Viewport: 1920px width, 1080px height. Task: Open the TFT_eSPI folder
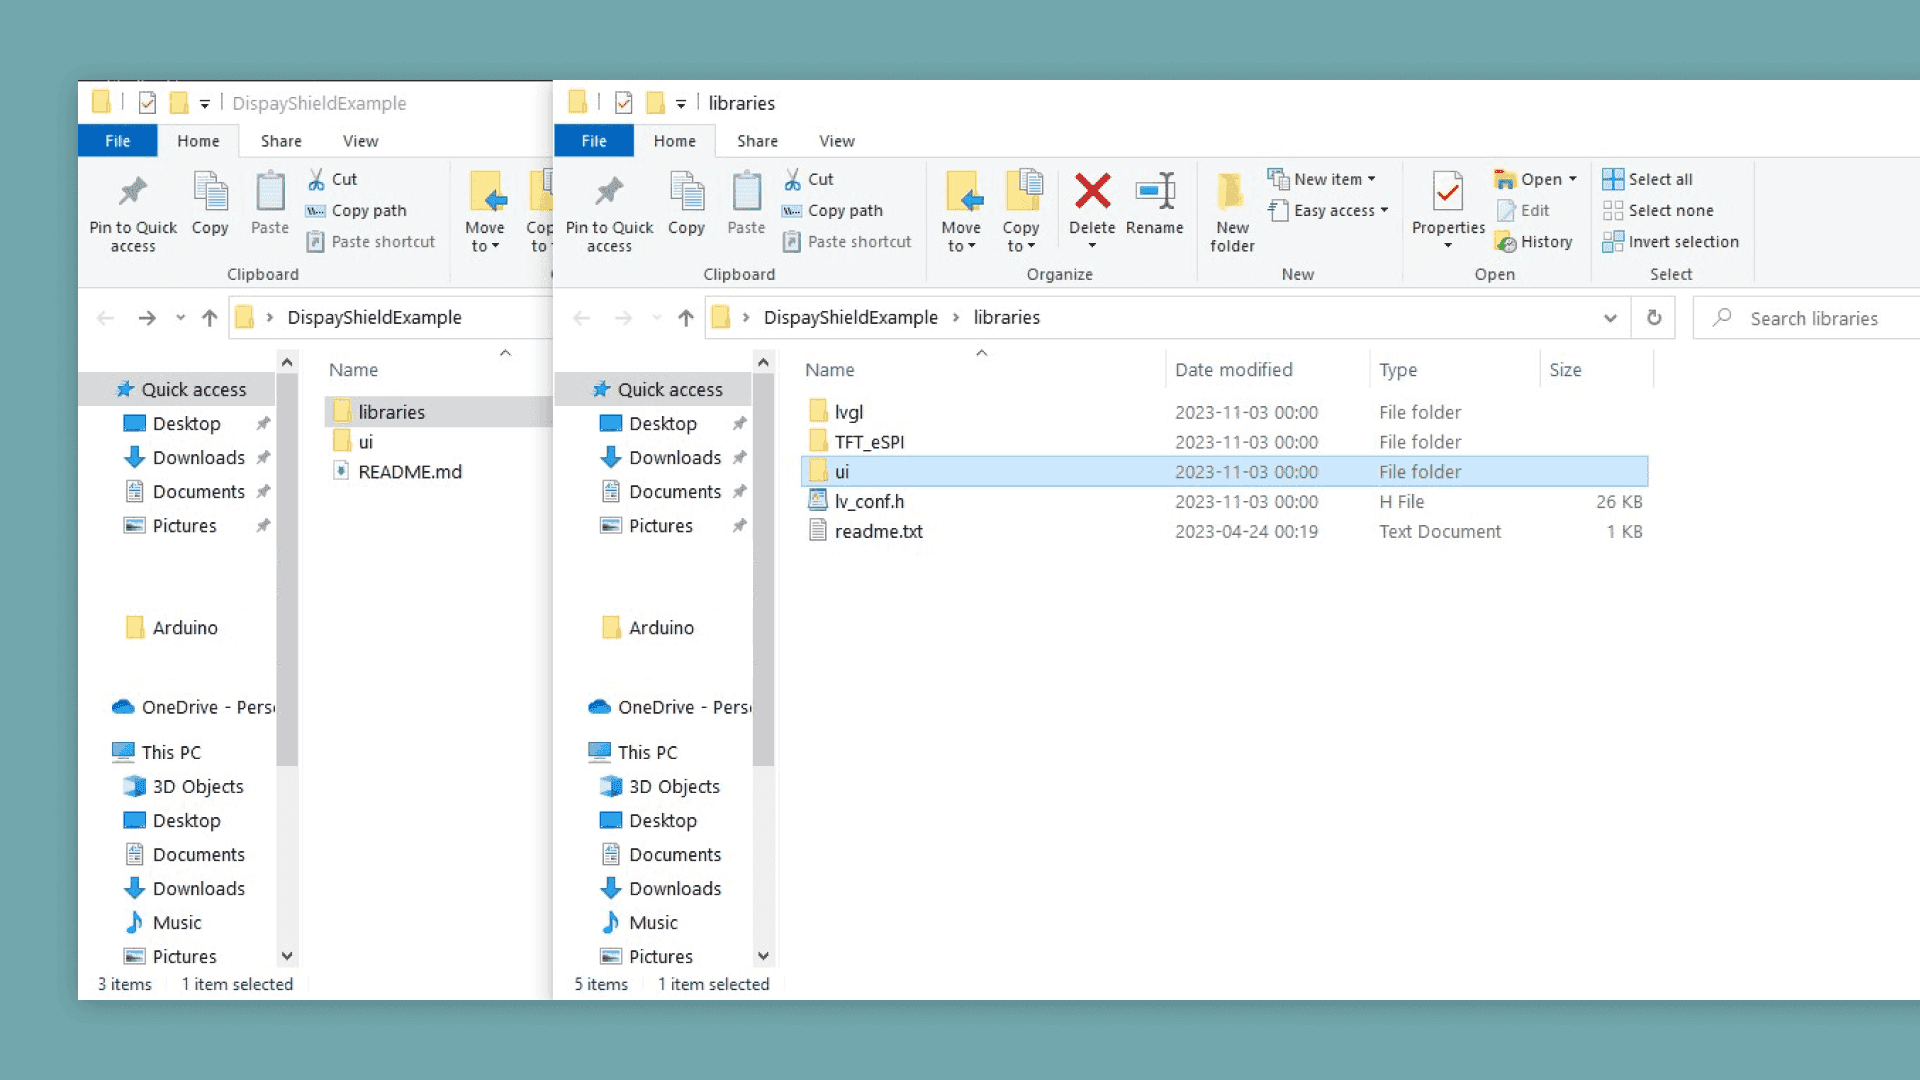(x=871, y=441)
